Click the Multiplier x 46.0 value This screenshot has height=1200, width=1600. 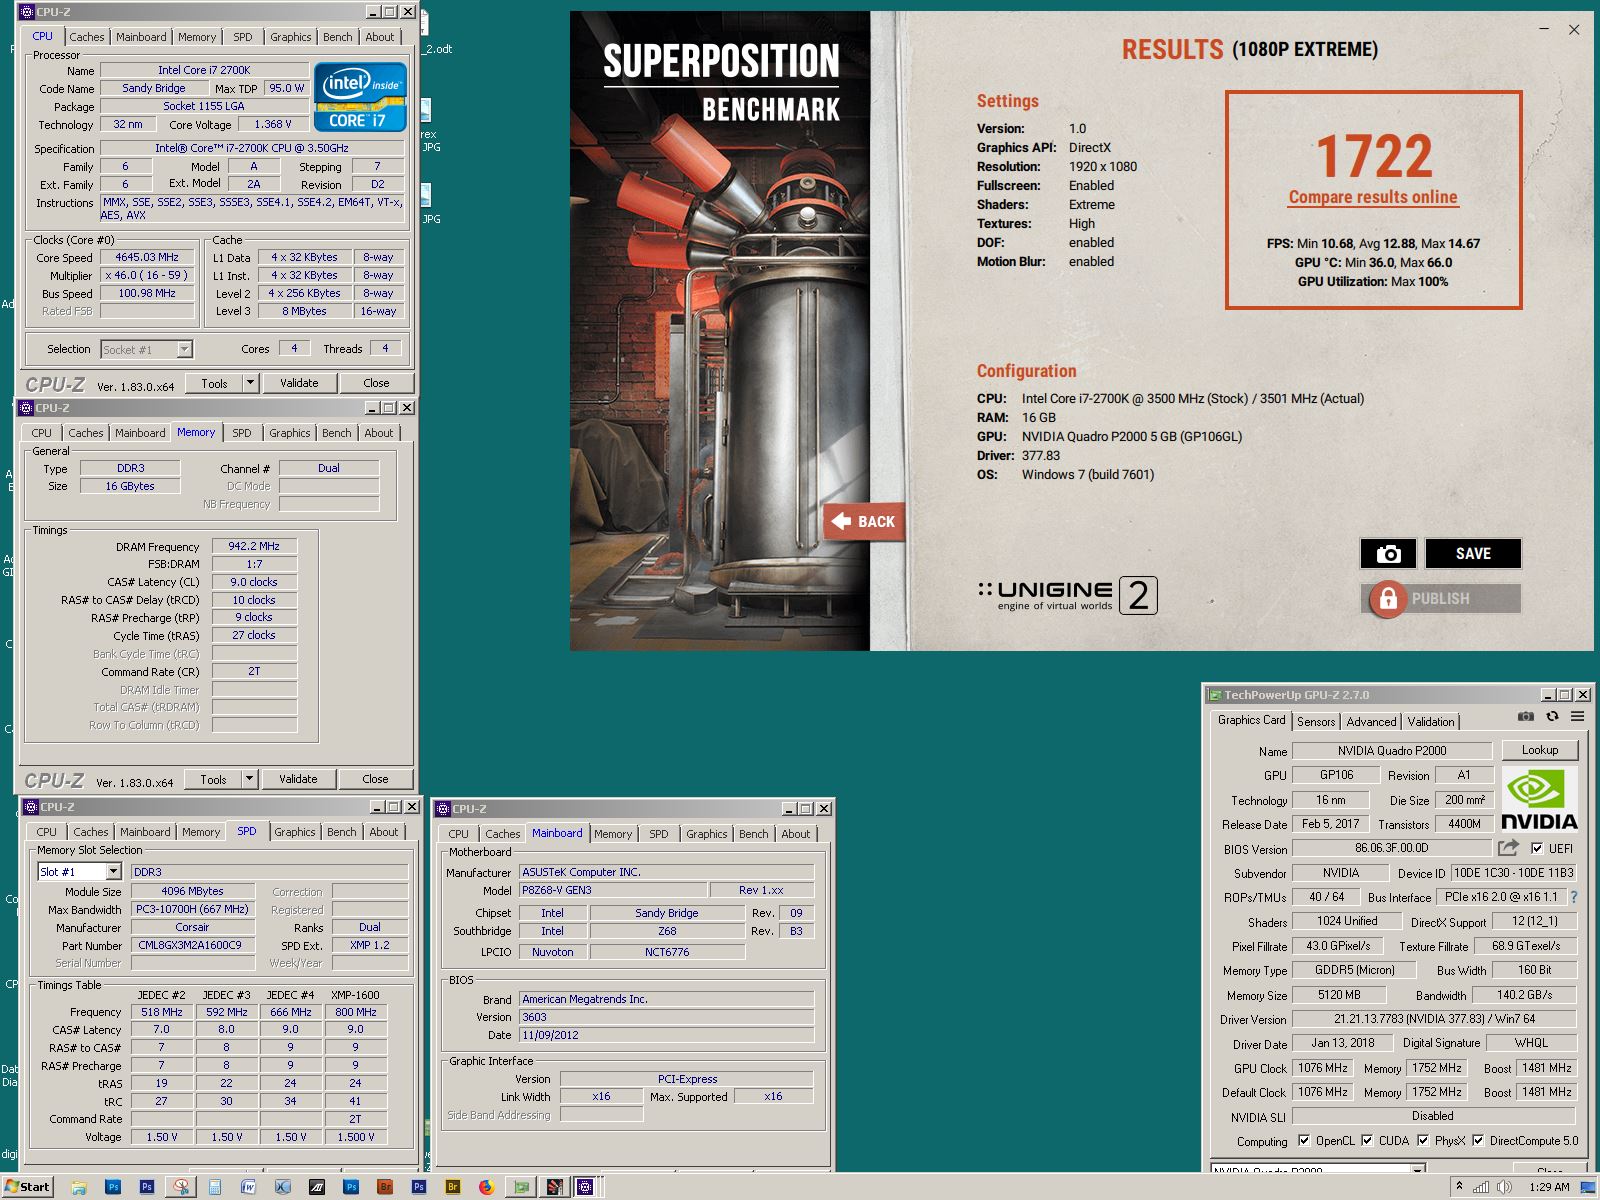147,275
